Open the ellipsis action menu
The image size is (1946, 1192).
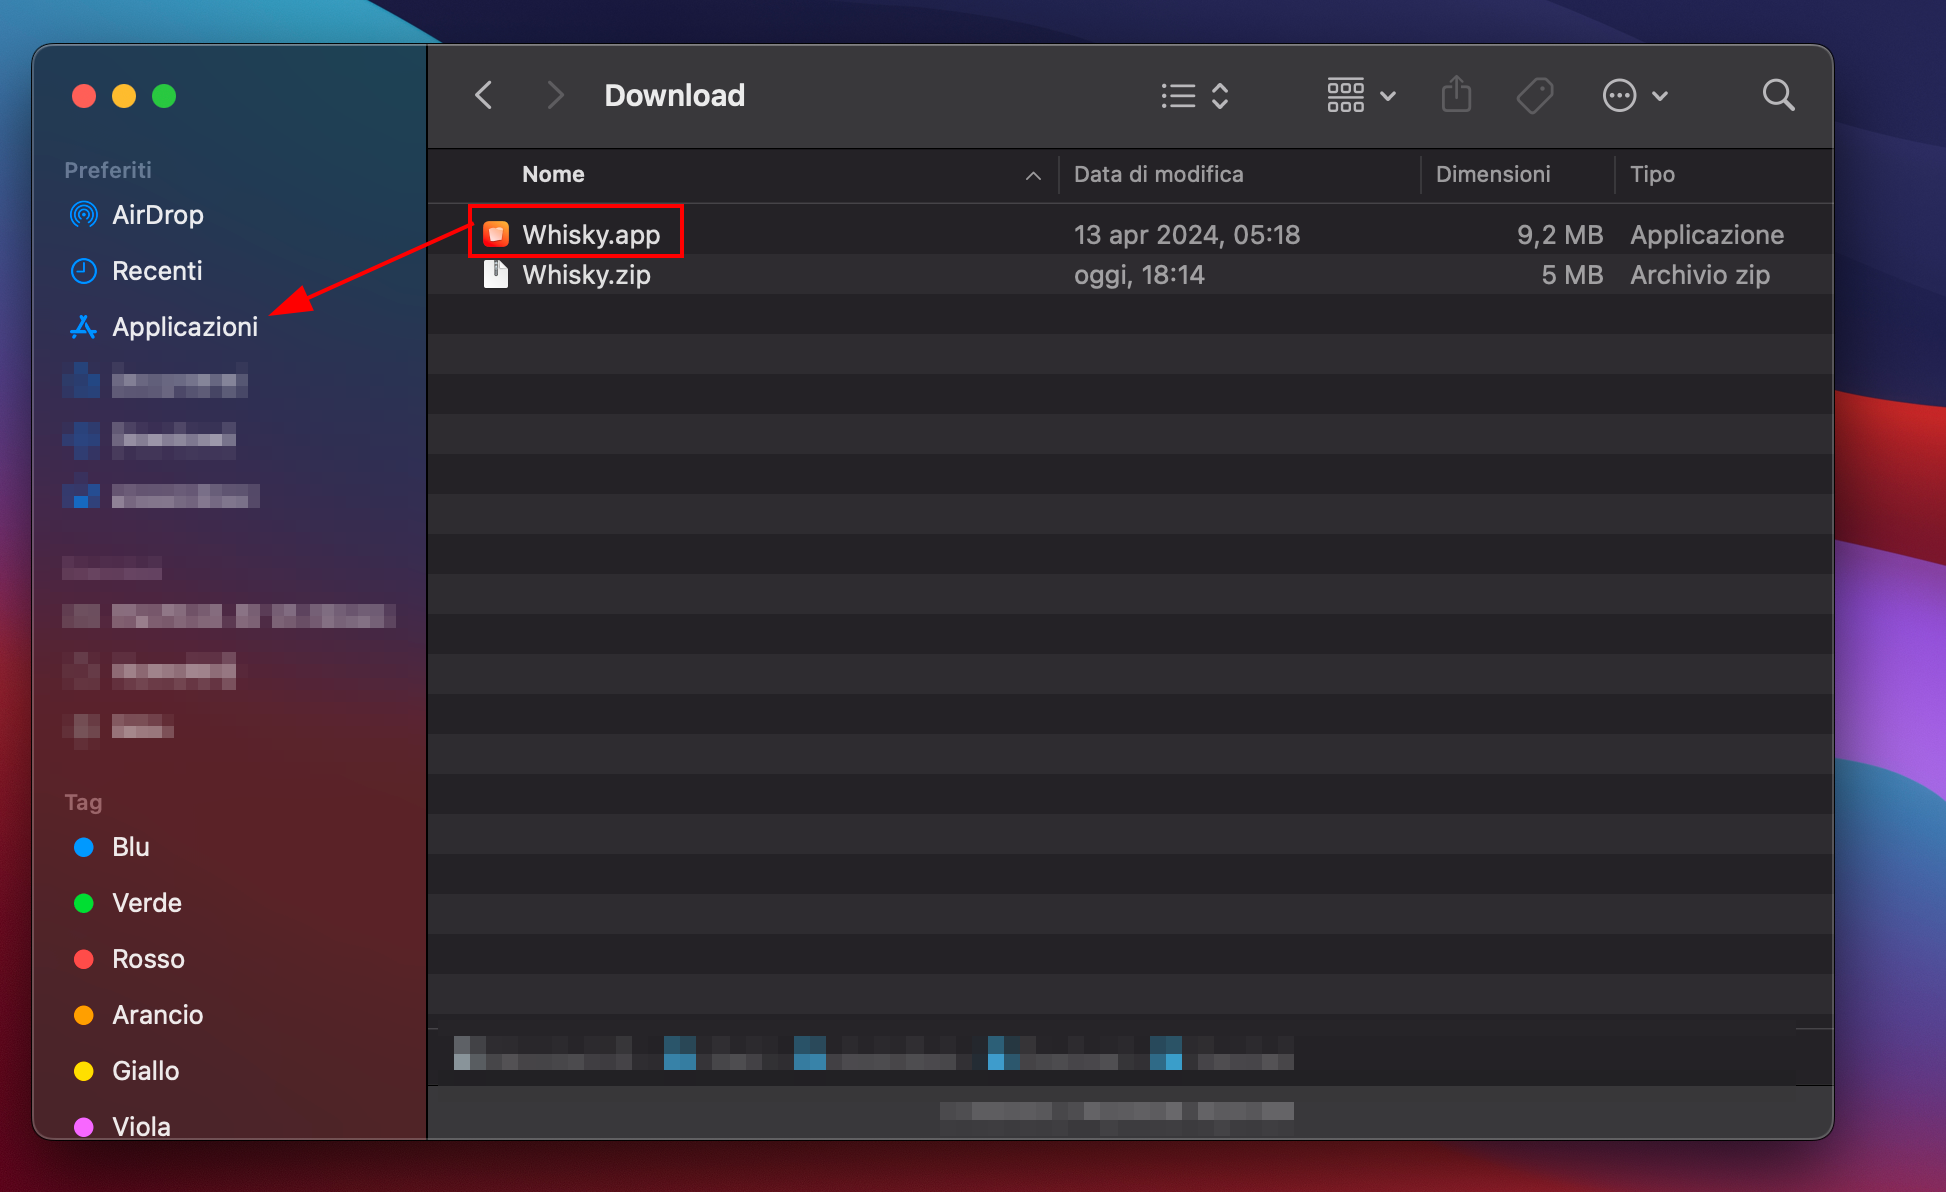[x=1635, y=96]
